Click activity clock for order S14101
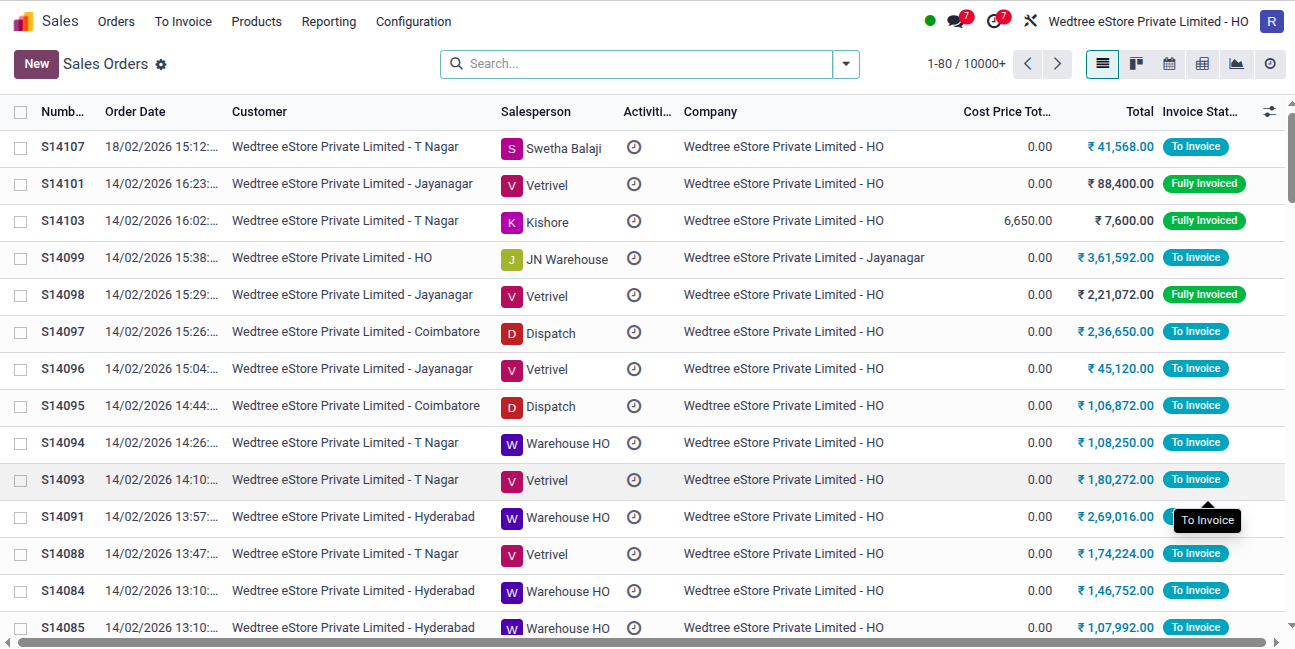The image size is (1295, 649). pos(634,184)
